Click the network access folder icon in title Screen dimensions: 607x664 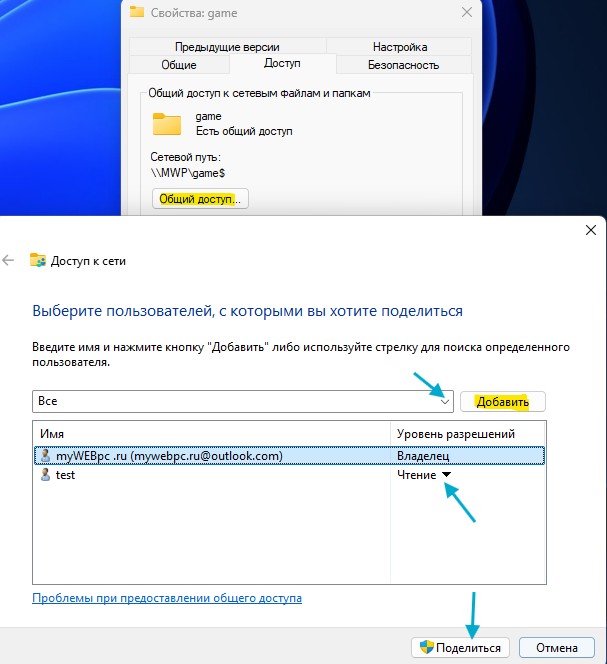point(38,260)
